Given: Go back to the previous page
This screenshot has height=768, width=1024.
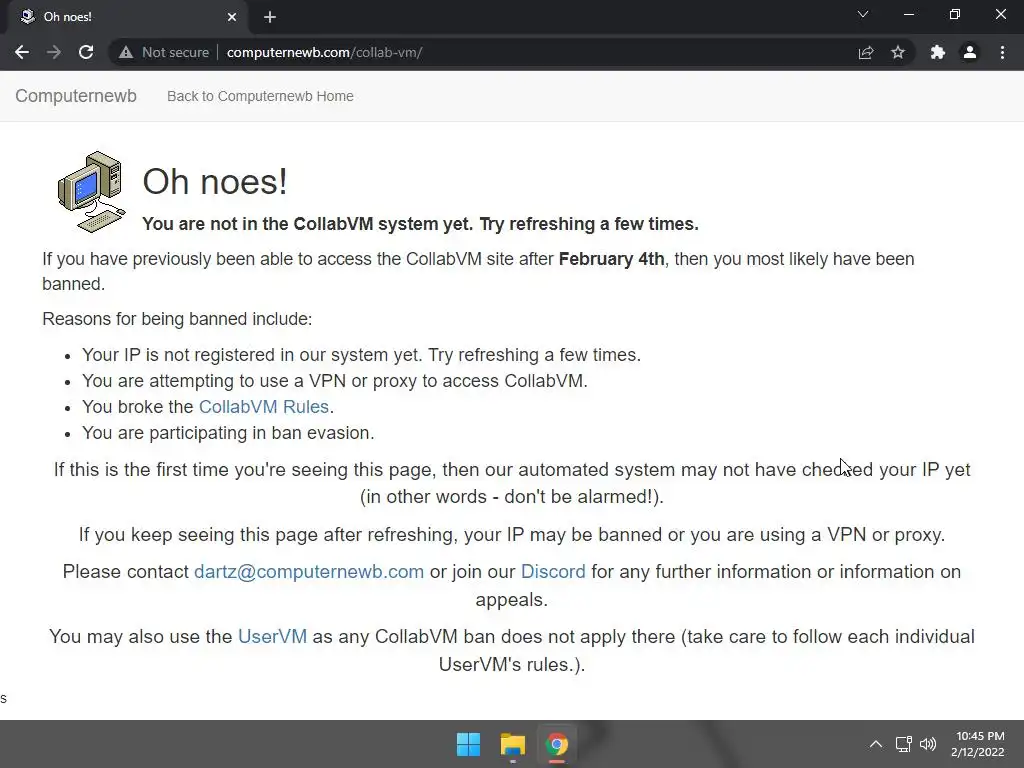Looking at the screenshot, I should coord(22,52).
